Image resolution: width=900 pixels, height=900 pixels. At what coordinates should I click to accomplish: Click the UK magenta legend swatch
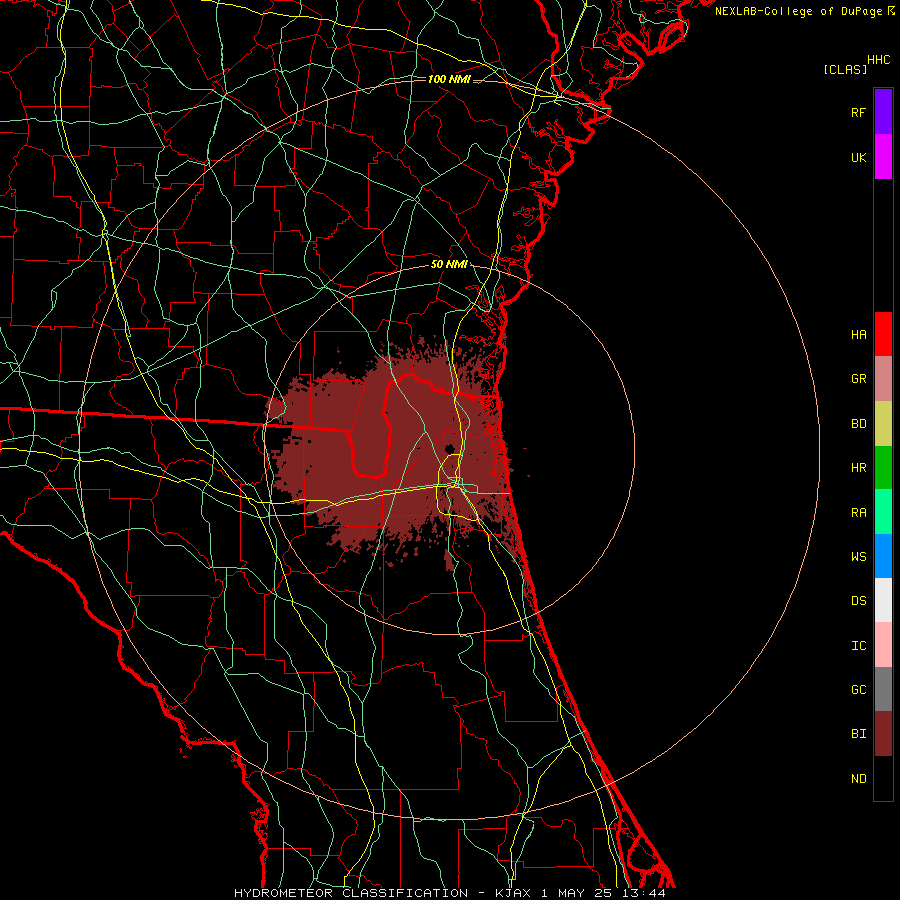(x=883, y=157)
